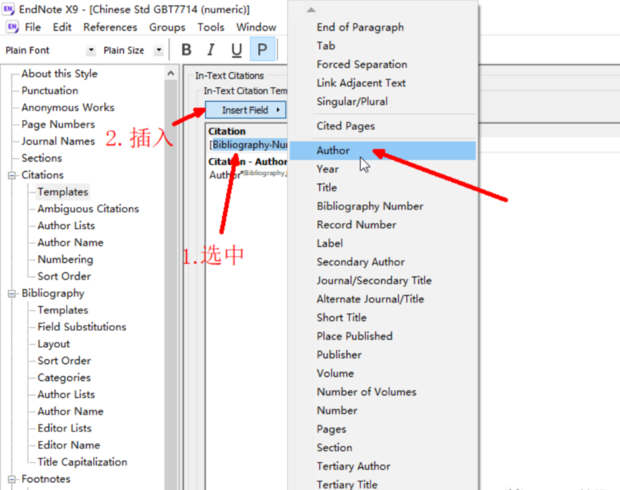Click the Bibliography Number citation template field
The image size is (620, 490).
point(250,145)
